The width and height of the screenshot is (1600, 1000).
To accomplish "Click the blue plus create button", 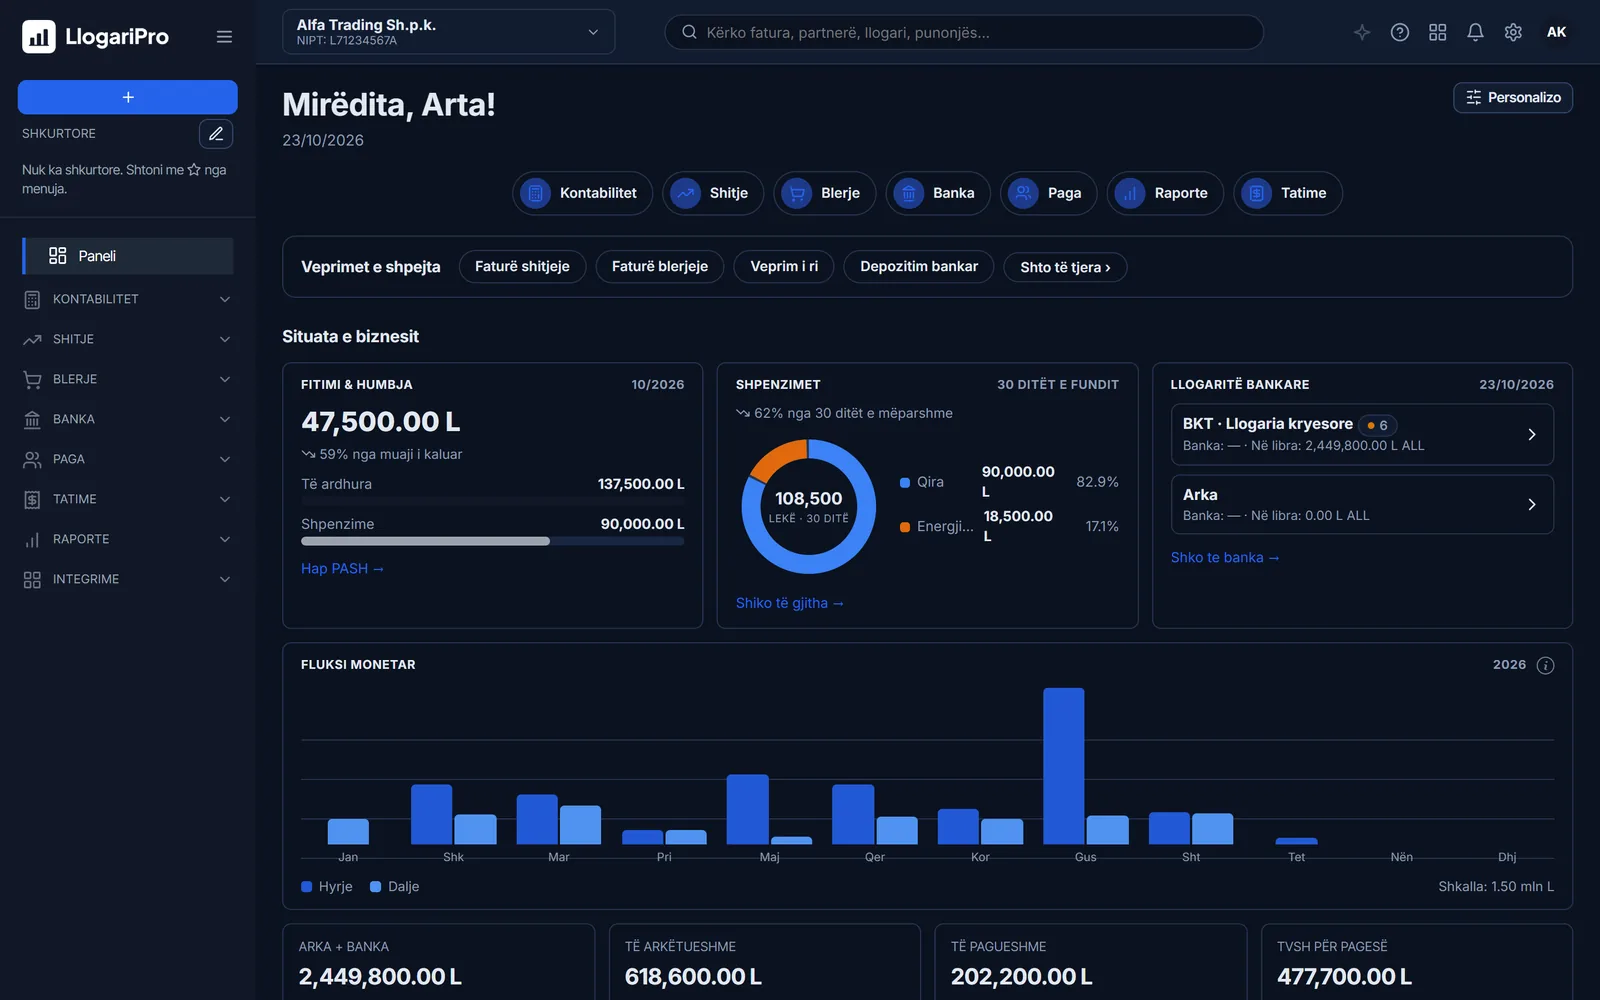I will (x=128, y=97).
